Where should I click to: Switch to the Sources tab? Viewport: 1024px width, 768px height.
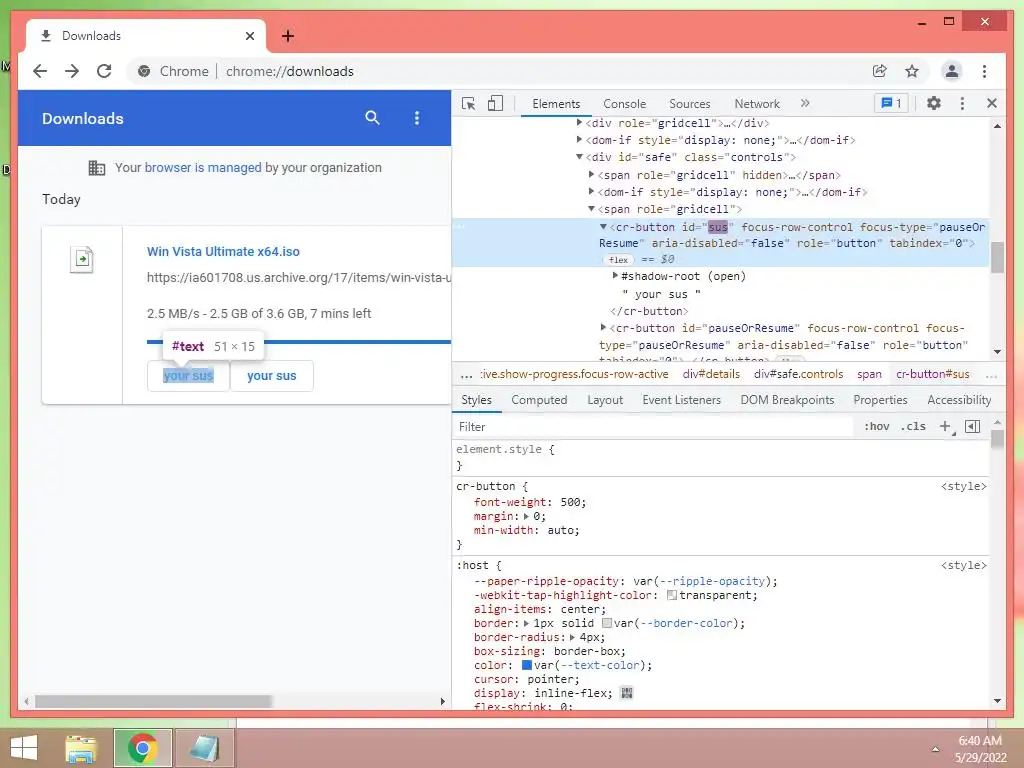(x=690, y=104)
